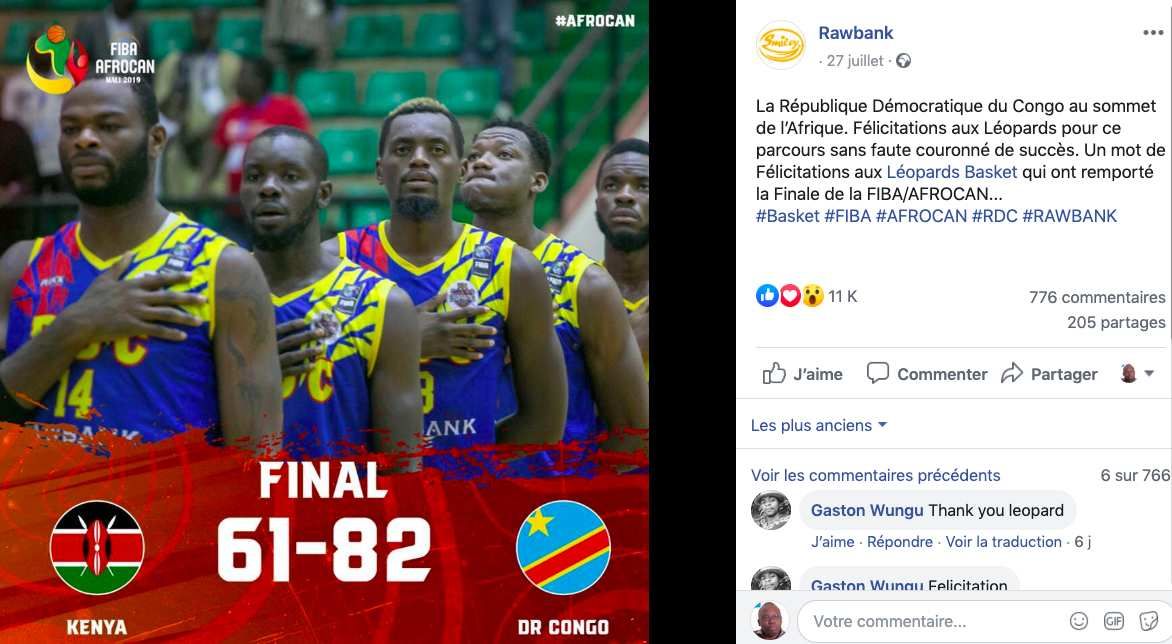Click the red heart reaction icon
This screenshot has width=1172, height=644.
(790, 296)
